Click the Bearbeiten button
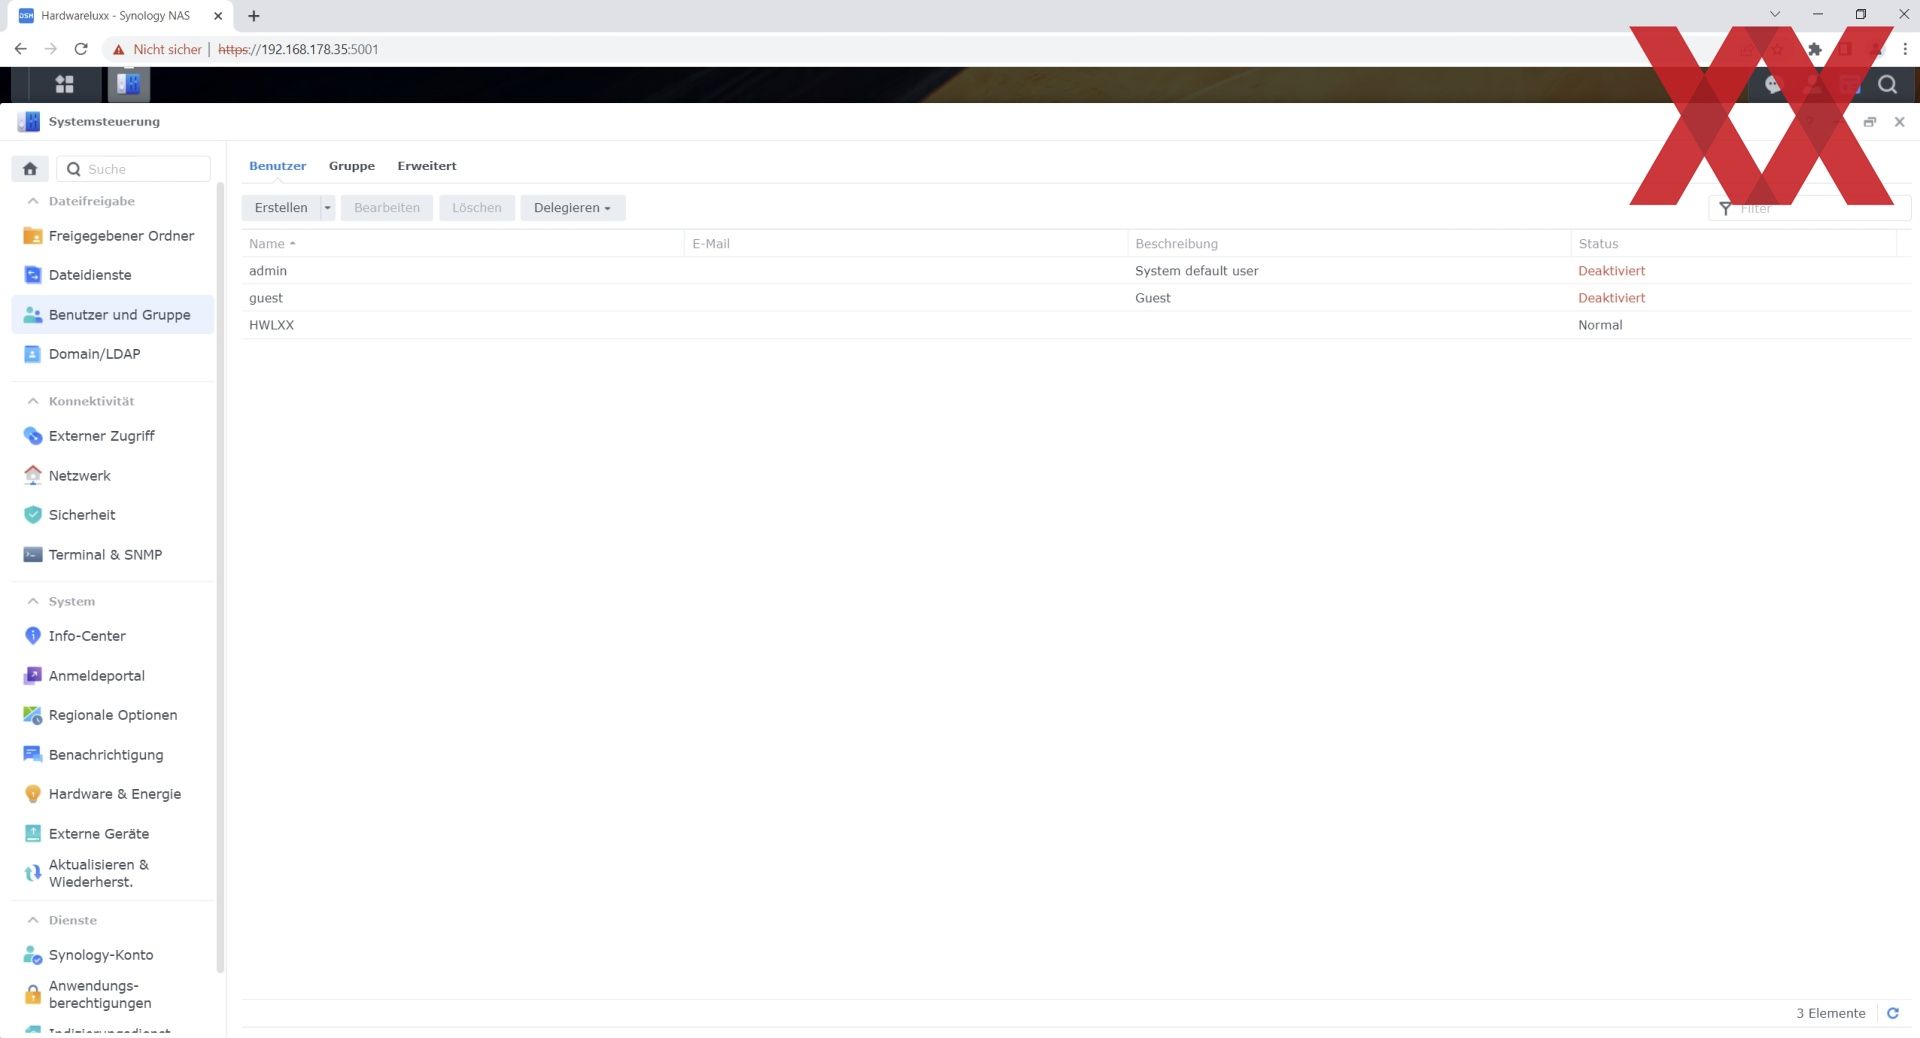The height and width of the screenshot is (1038, 1920). pos(387,208)
